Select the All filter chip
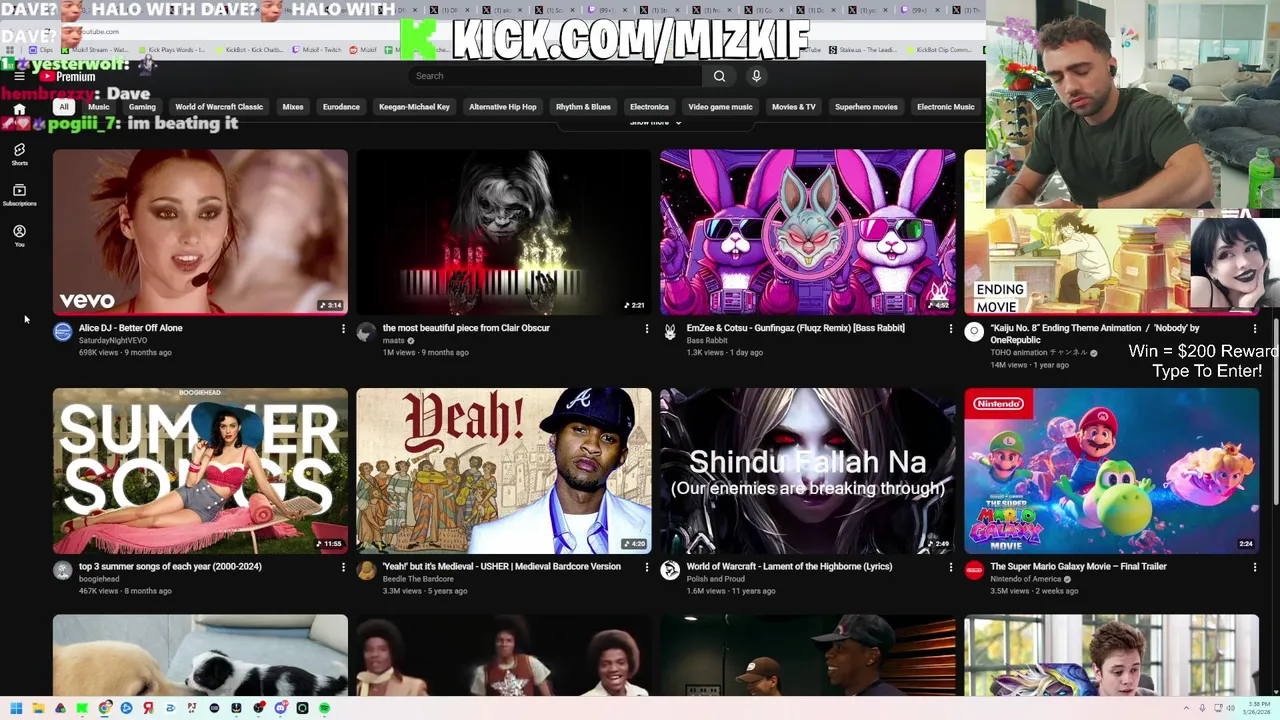The height and width of the screenshot is (720, 1280). tap(64, 107)
